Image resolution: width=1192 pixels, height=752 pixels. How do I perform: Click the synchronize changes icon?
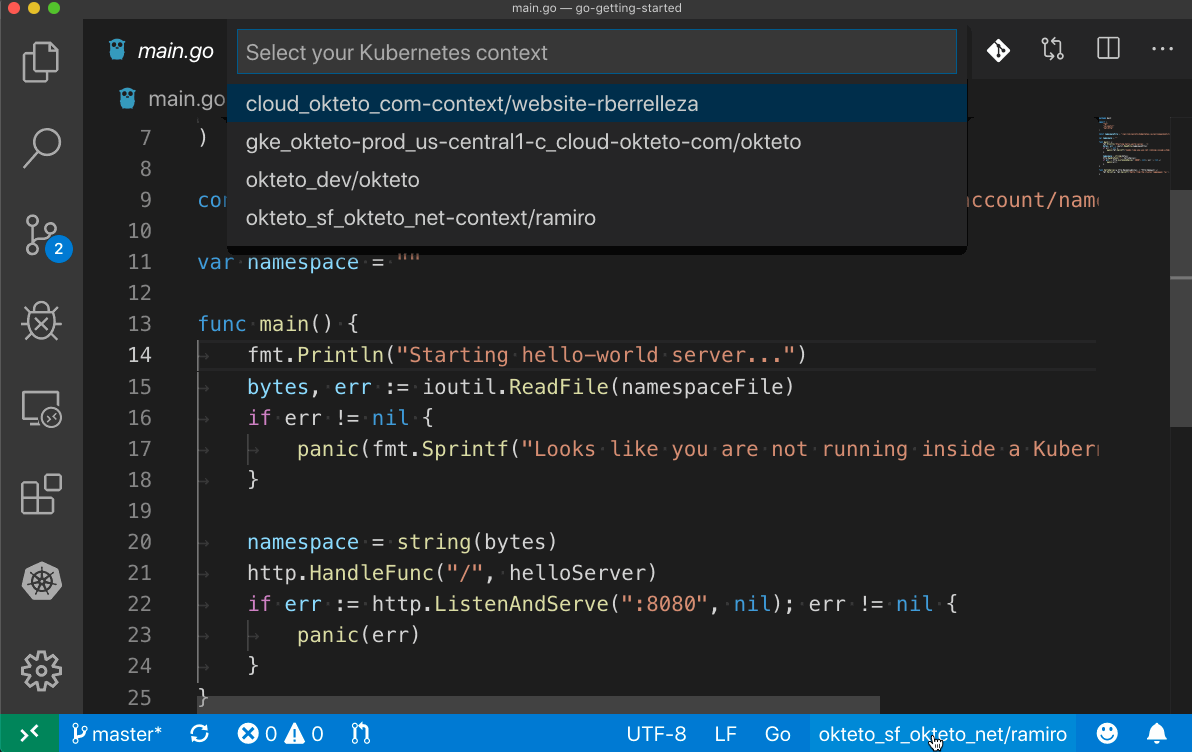click(x=200, y=734)
